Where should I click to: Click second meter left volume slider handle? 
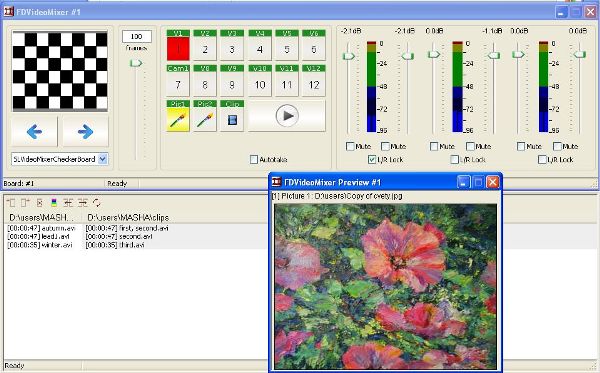coord(434,54)
